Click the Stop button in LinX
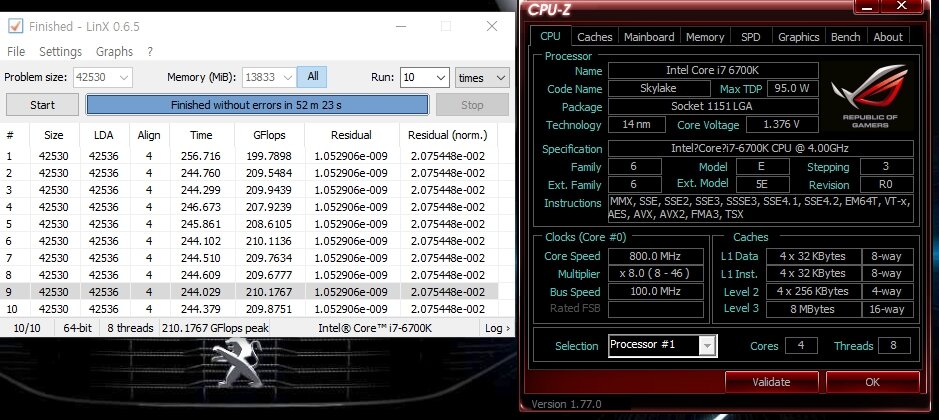 pos(472,105)
